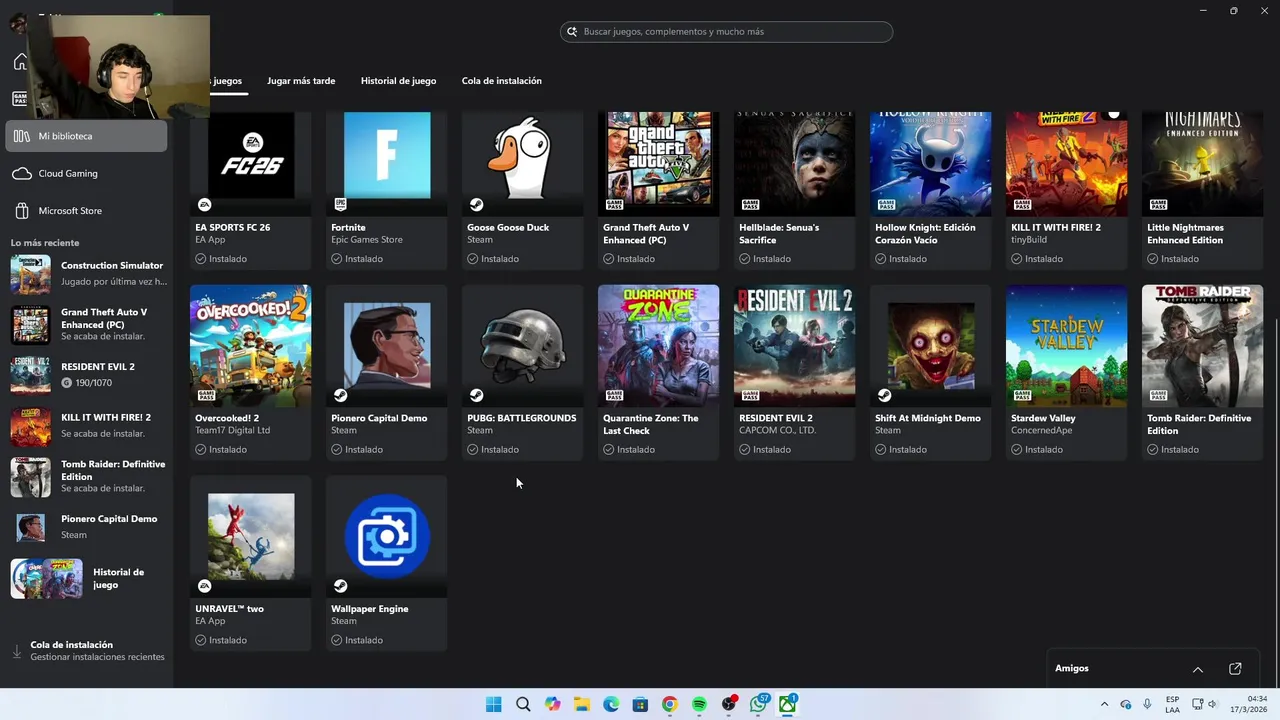Open the Overcooked! 2 game card
This screenshot has width=1280, height=720.
click(251, 372)
